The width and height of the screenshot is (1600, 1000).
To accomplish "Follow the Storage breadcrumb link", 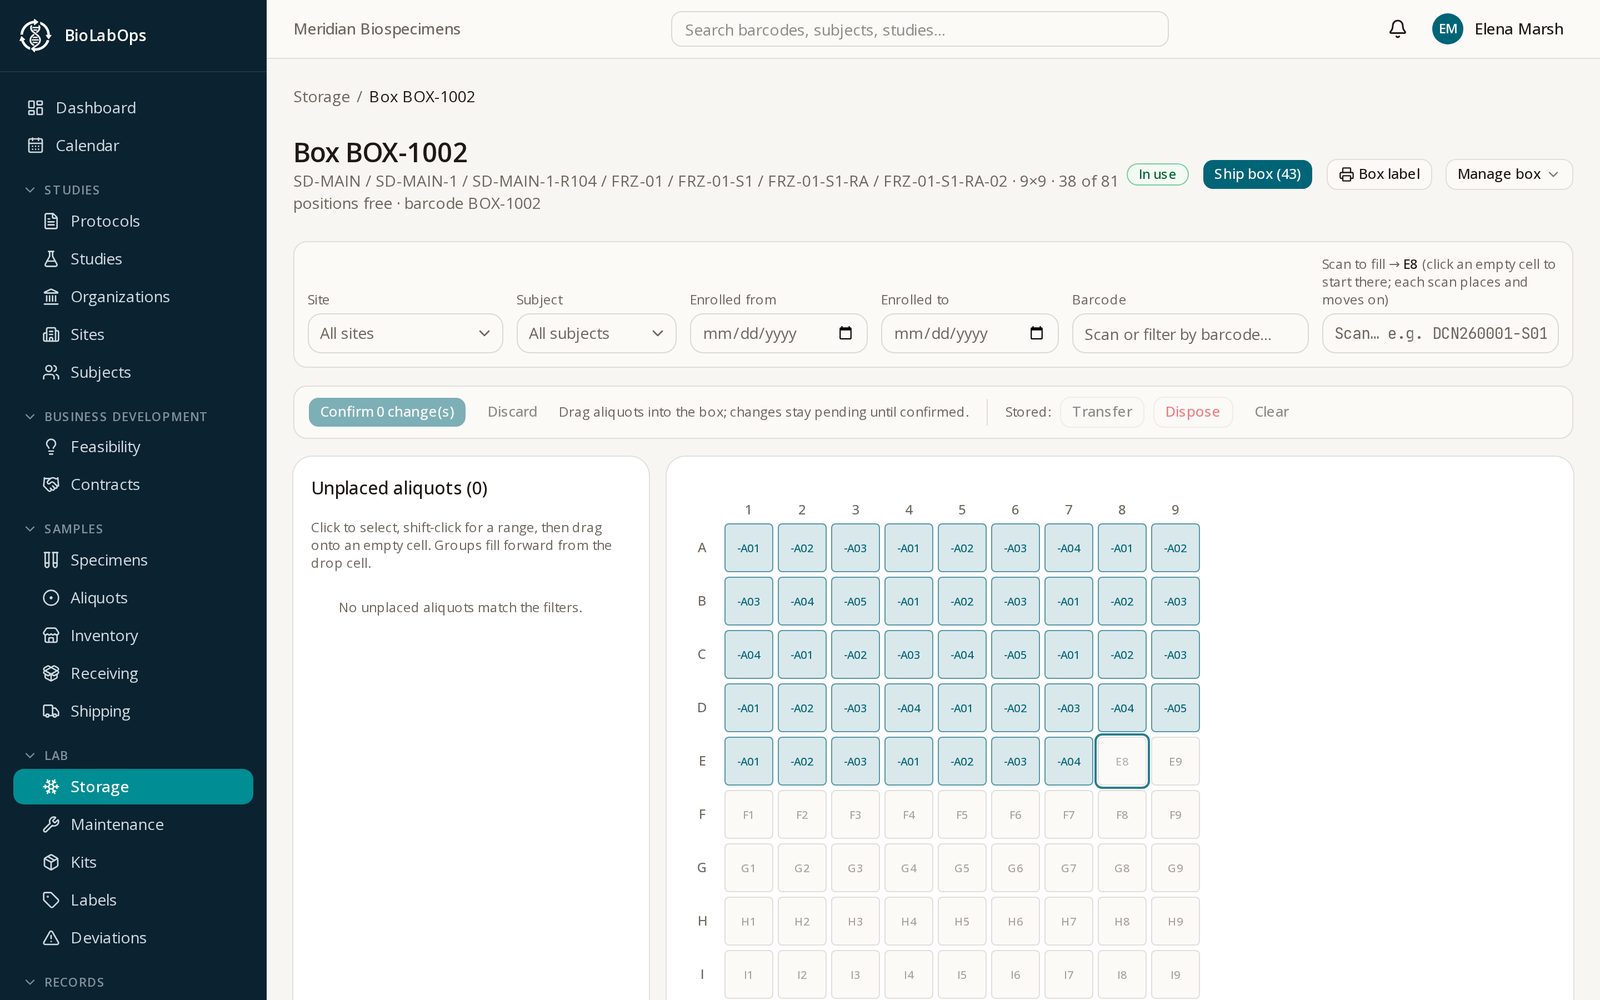I will (x=321, y=97).
